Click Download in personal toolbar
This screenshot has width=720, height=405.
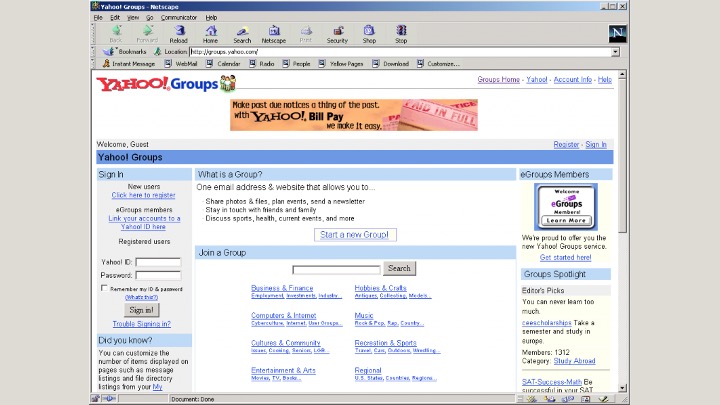pos(391,64)
